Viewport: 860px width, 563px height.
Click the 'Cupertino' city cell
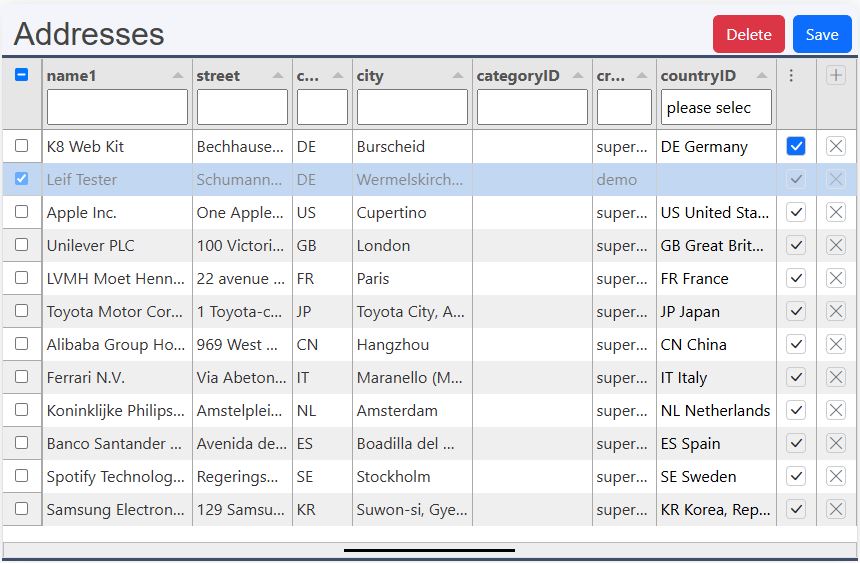click(x=412, y=212)
